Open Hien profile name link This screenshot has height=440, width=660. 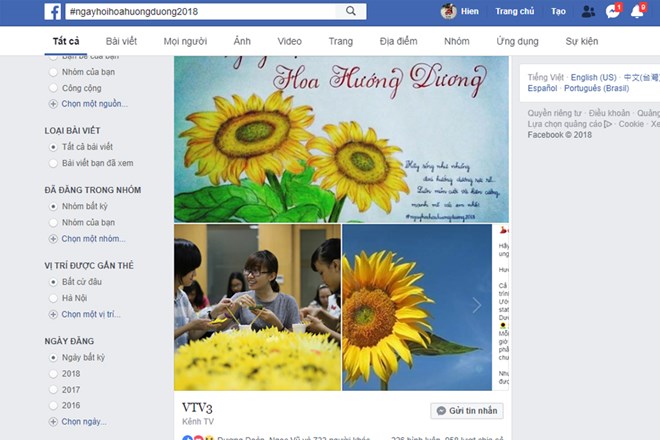point(469,11)
